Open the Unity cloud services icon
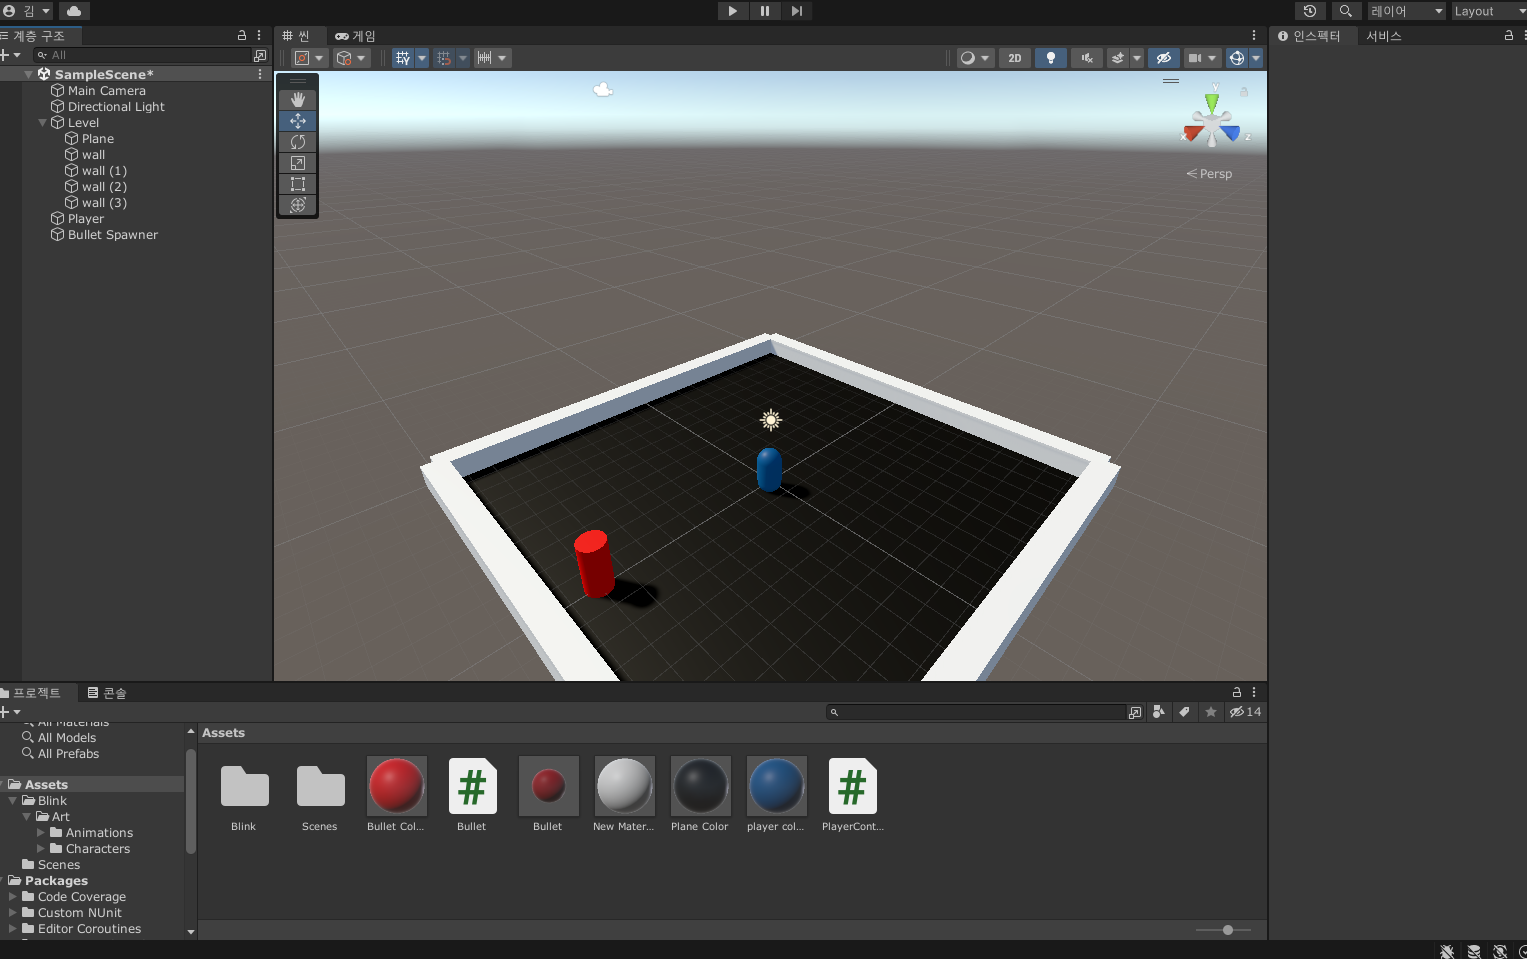1527x959 pixels. pyautogui.click(x=74, y=11)
